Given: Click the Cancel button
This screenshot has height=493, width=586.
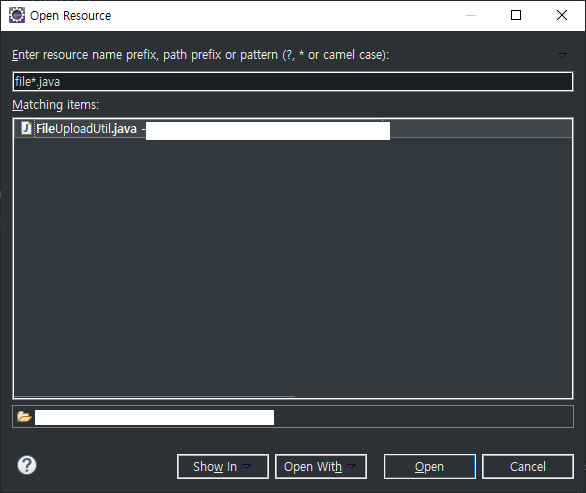Looking at the screenshot, I should (x=528, y=466).
